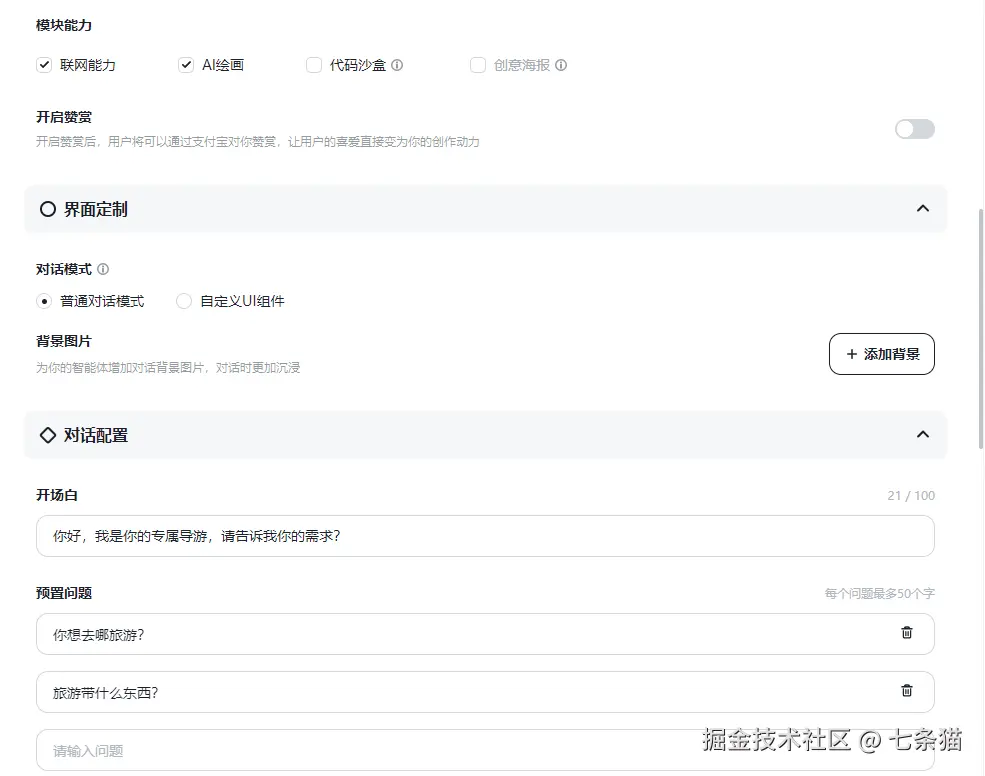
Task: Click the 预置问题 label
Action: point(64,593)
